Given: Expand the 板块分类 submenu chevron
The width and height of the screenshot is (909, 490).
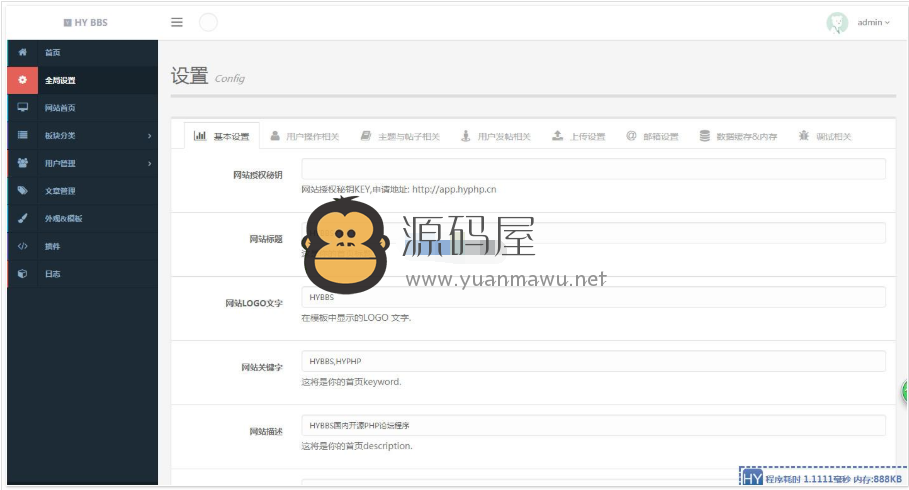Looking at the screenshot, I should [150, 135].
